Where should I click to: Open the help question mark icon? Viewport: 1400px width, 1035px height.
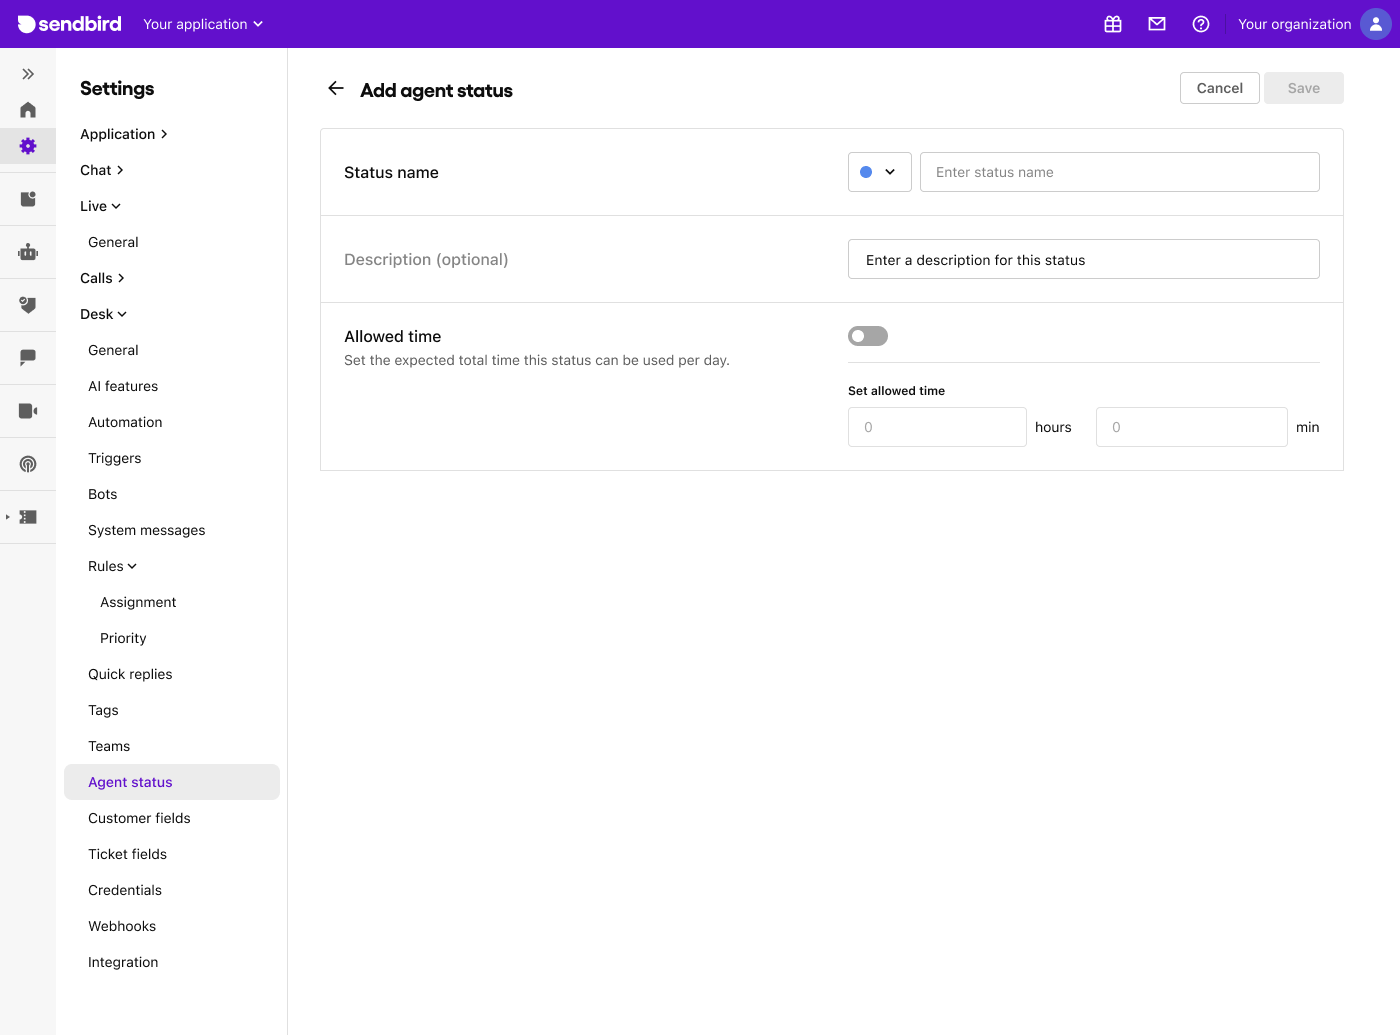pyautogui.click(x=1201, y=23)
